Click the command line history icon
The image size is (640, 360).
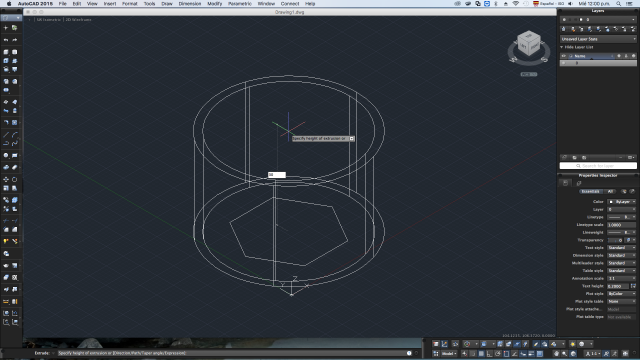[409, 353]
